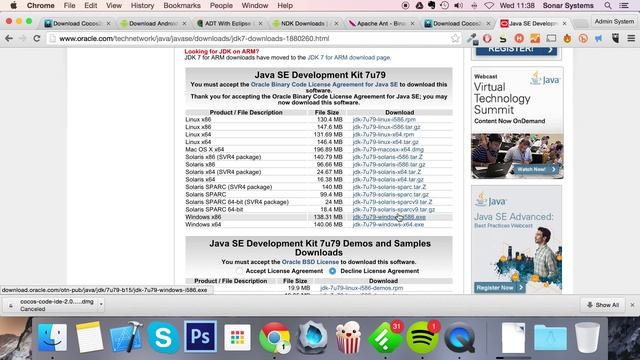Screen dimensions: 640x360
Task: Reload the Oracle download page
Action: coord(37,38)
